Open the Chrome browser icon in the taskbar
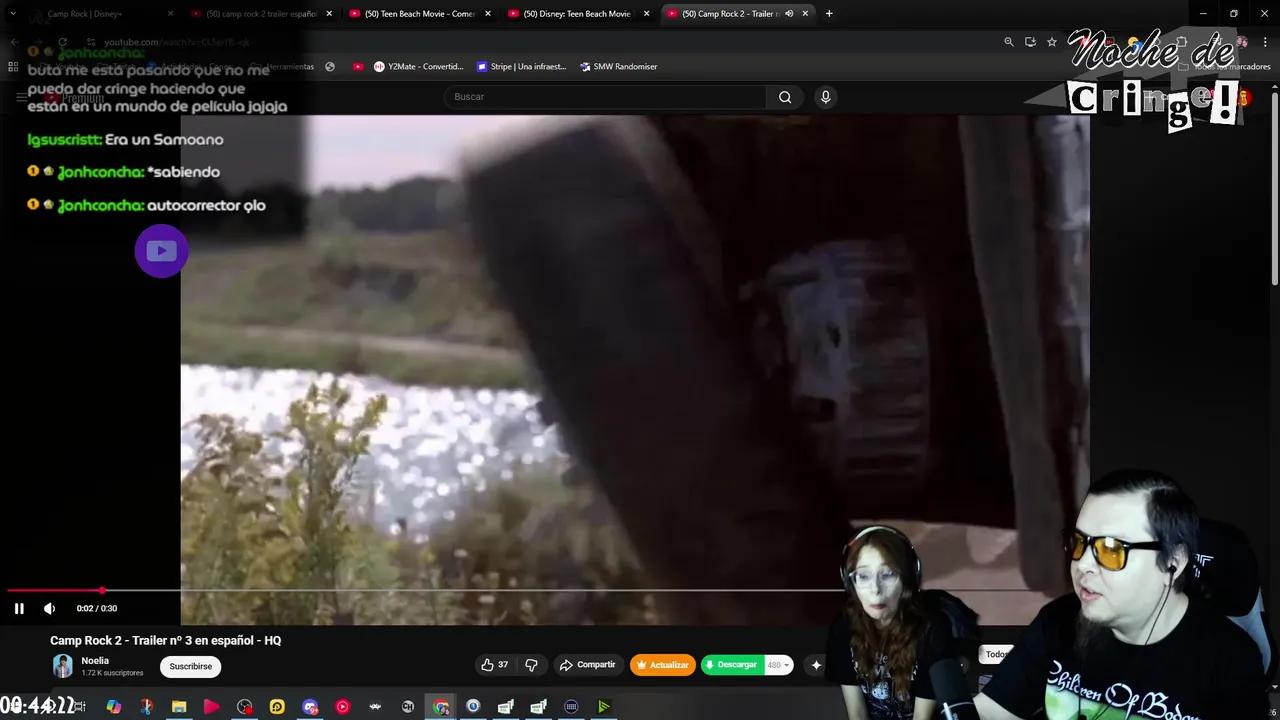The height and width of the screenshot is (720, 1280). [x=440, y=707]
